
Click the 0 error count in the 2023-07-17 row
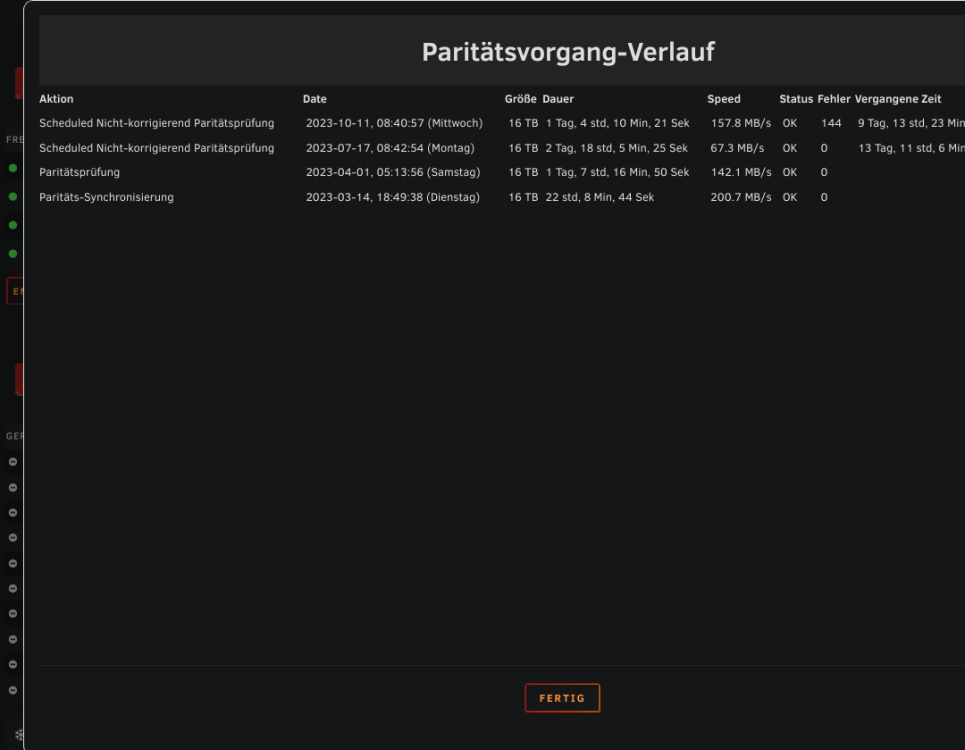(824, 148)
